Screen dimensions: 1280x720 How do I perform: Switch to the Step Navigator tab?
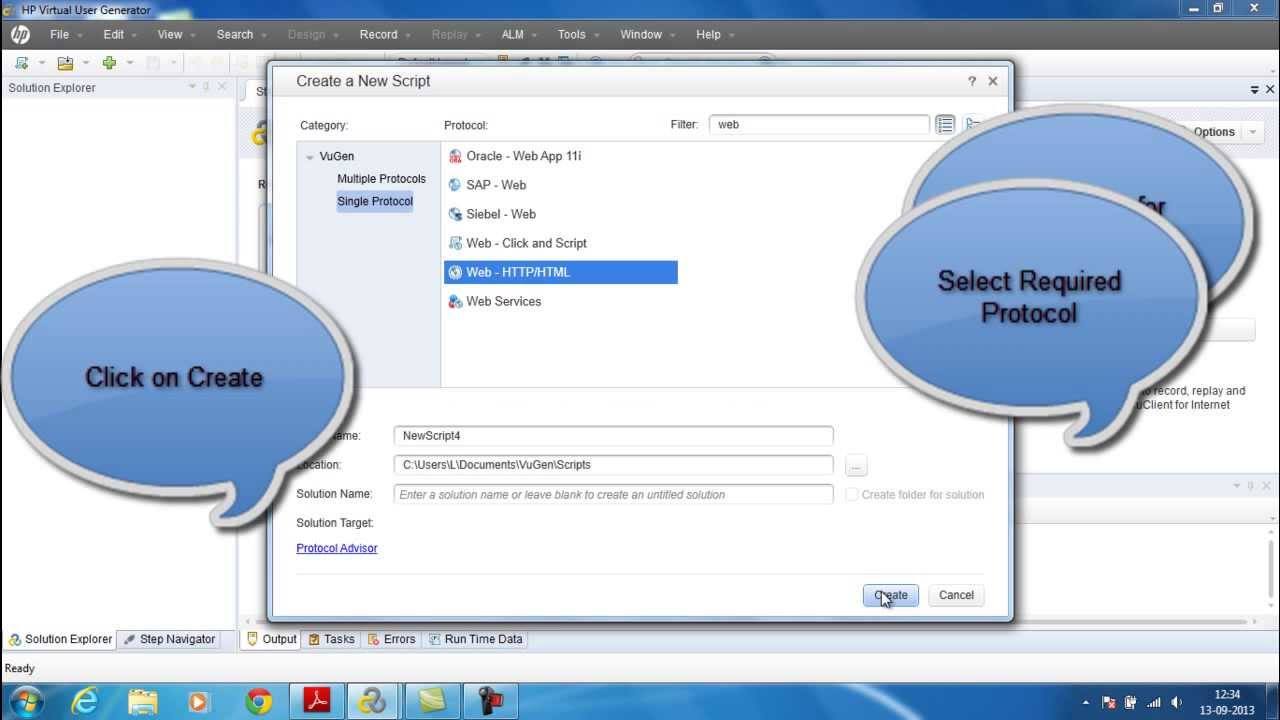click(169, 639)
